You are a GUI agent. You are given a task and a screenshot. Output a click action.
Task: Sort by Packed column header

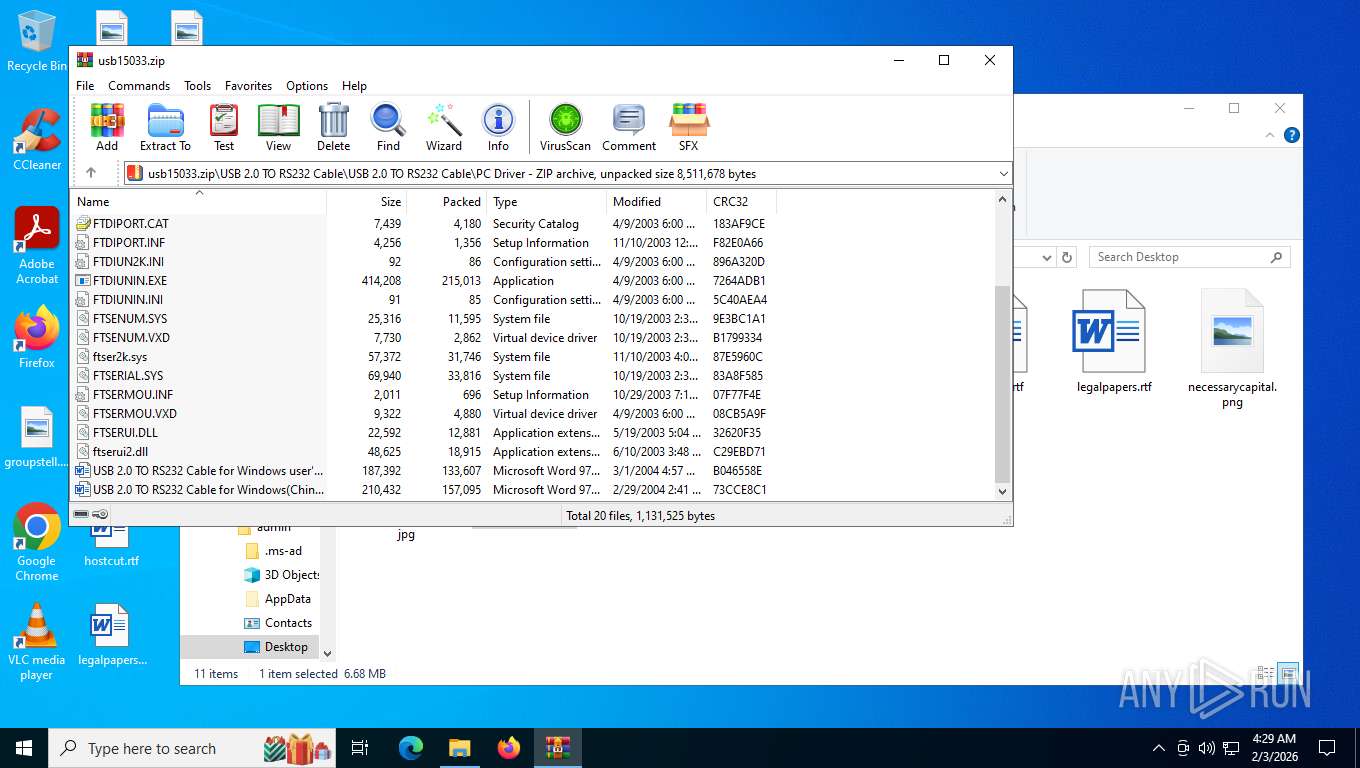[447, 201]
